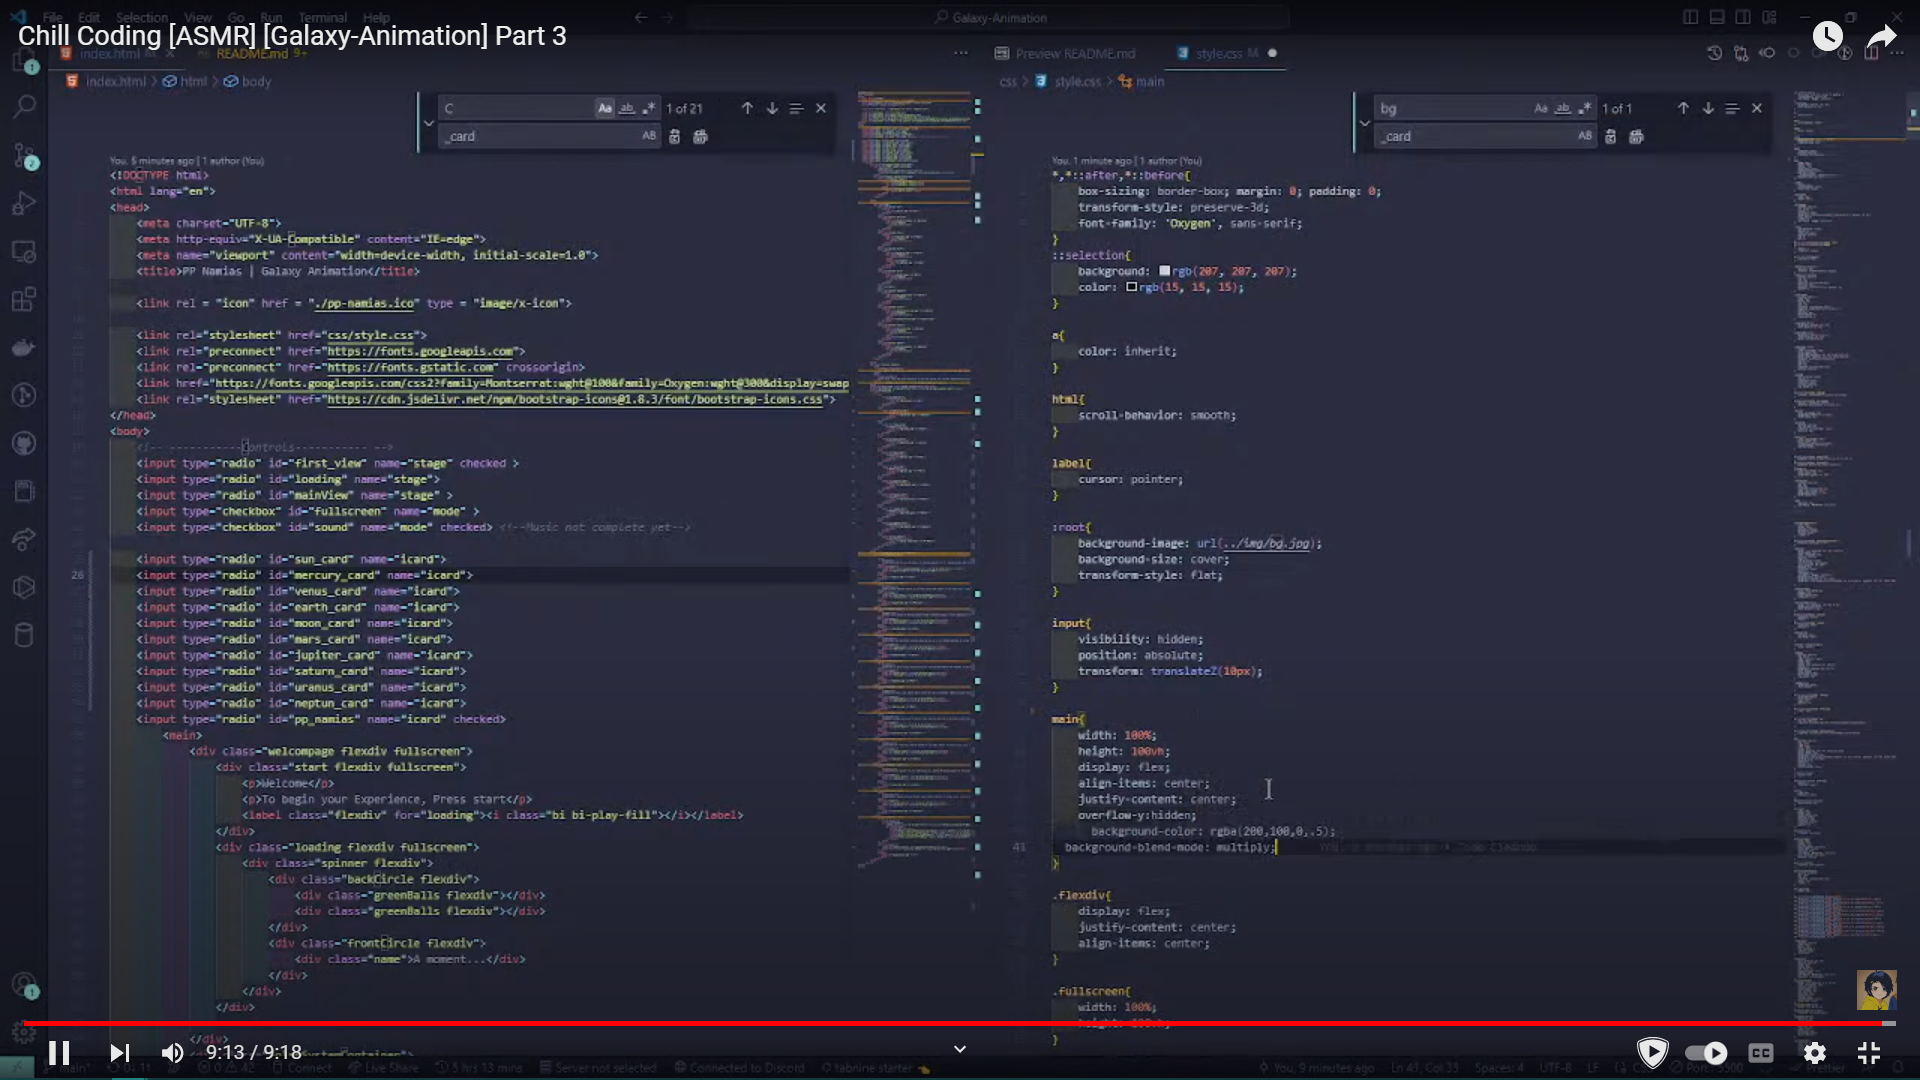Seek on the red progress bar
Image resolution: width=1920 pixels, height=1080 pixels.
point(960,1023)
